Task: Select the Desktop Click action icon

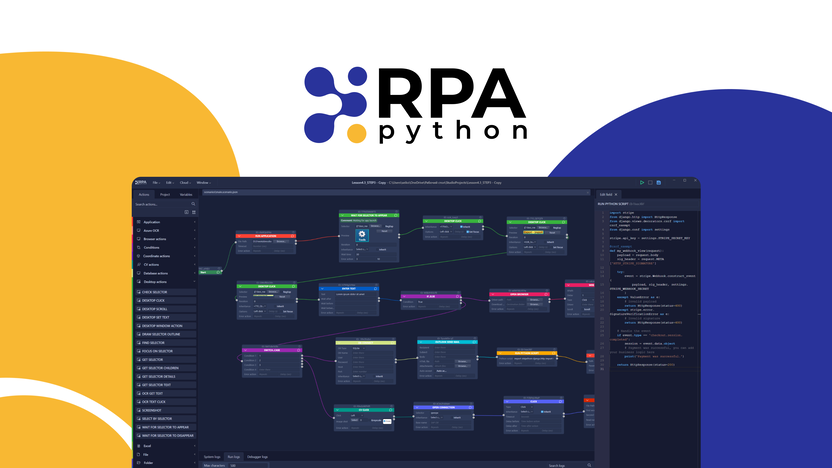Action: [x=137, y=300]
